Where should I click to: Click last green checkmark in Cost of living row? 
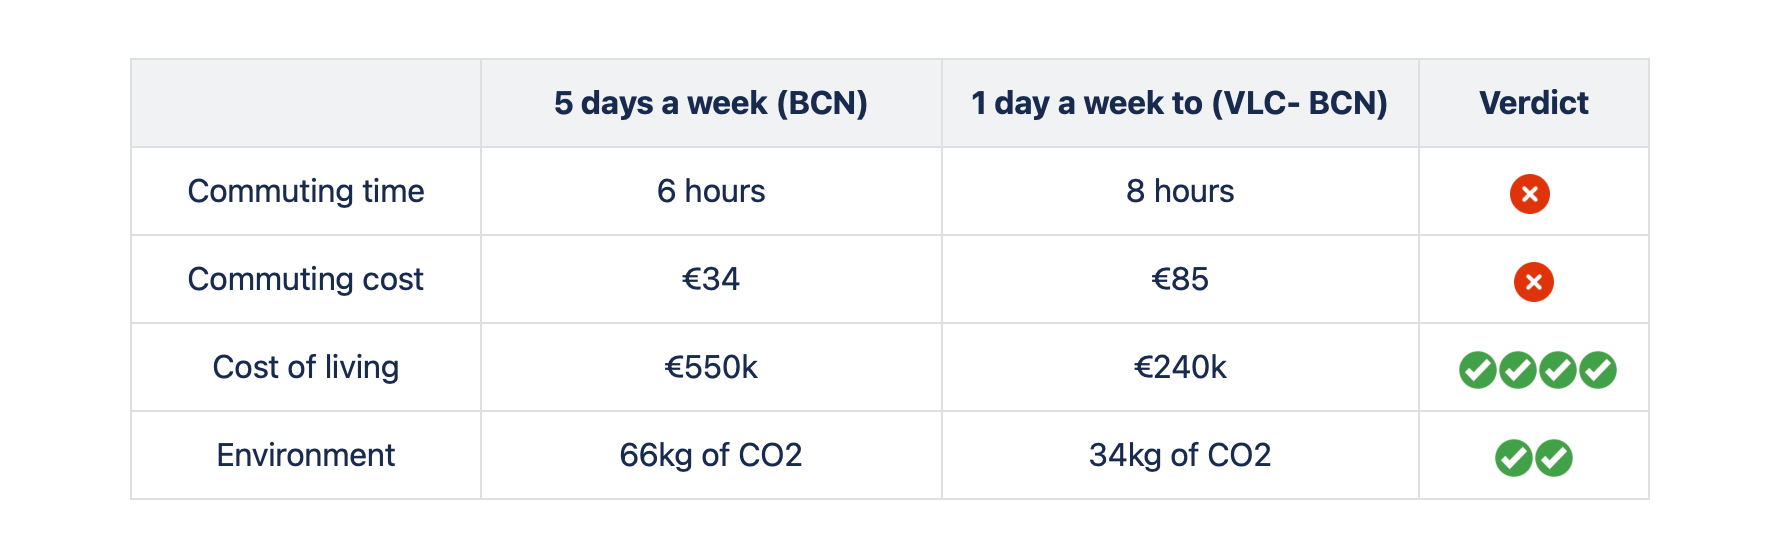click(x=1597, y=370)
